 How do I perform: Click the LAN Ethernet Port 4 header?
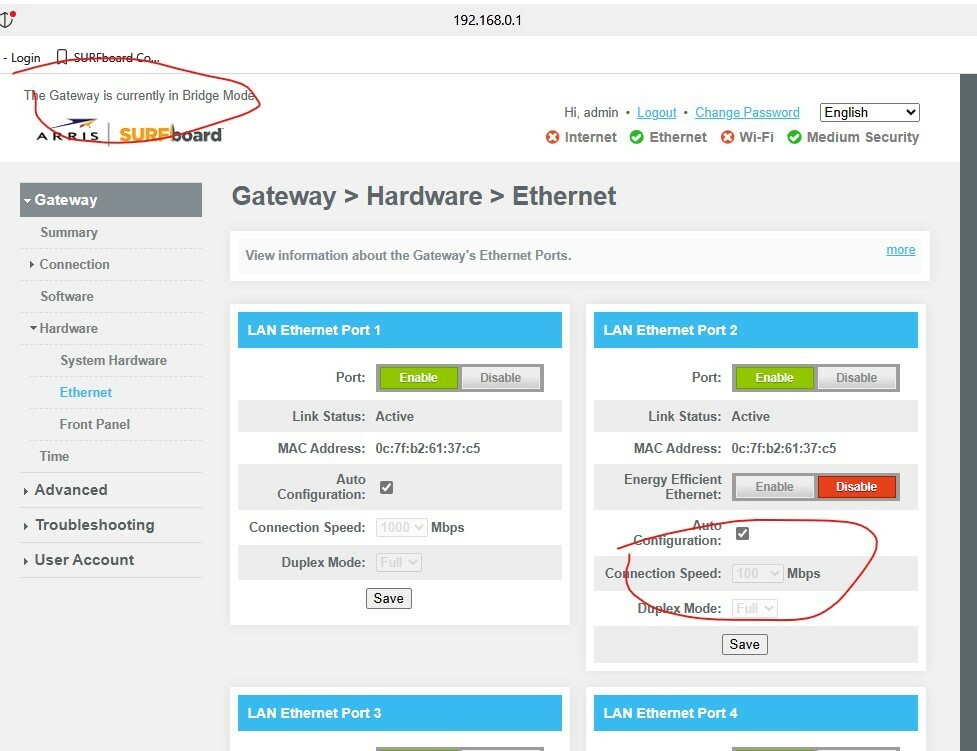(x=755, y=713)
